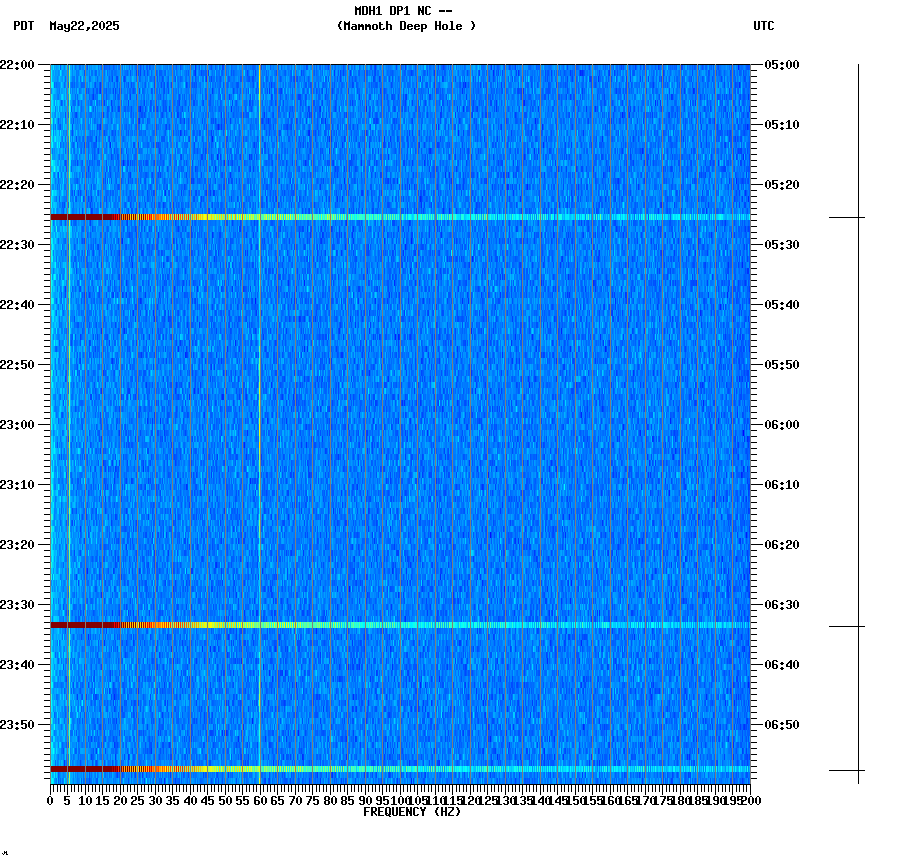Click the top-right tick mark
902x864 pixels.
pos(858,65)
